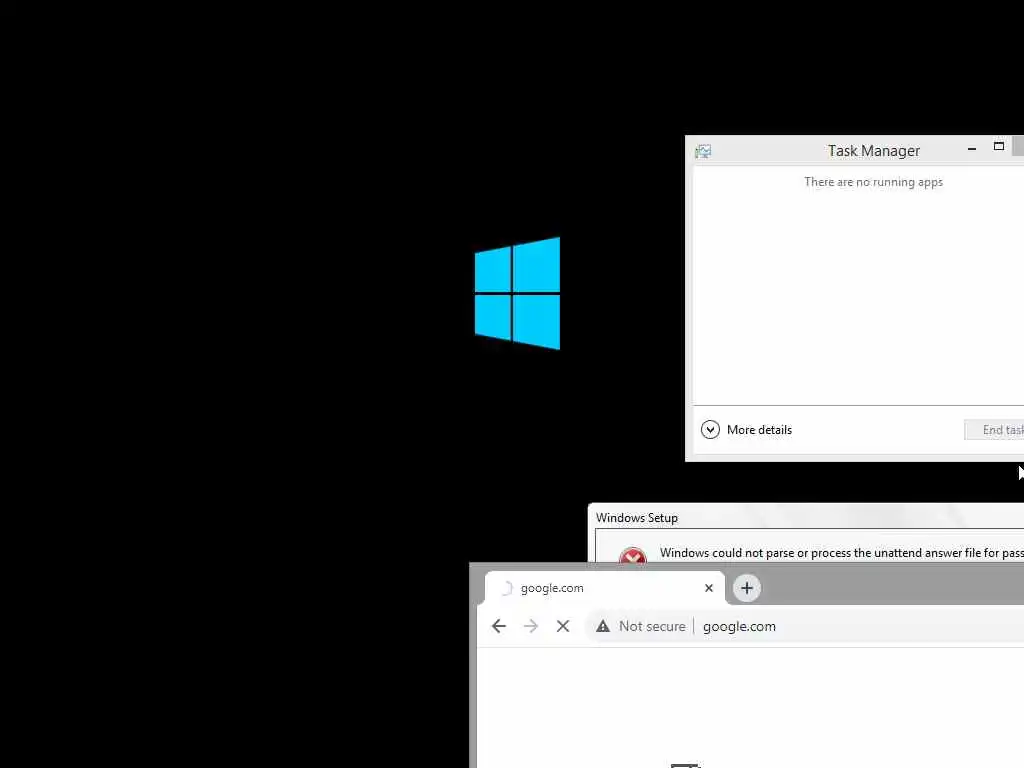Expand More details in Task Manager
Viewport: 1024px width, 768px height.
coord(746,430)
